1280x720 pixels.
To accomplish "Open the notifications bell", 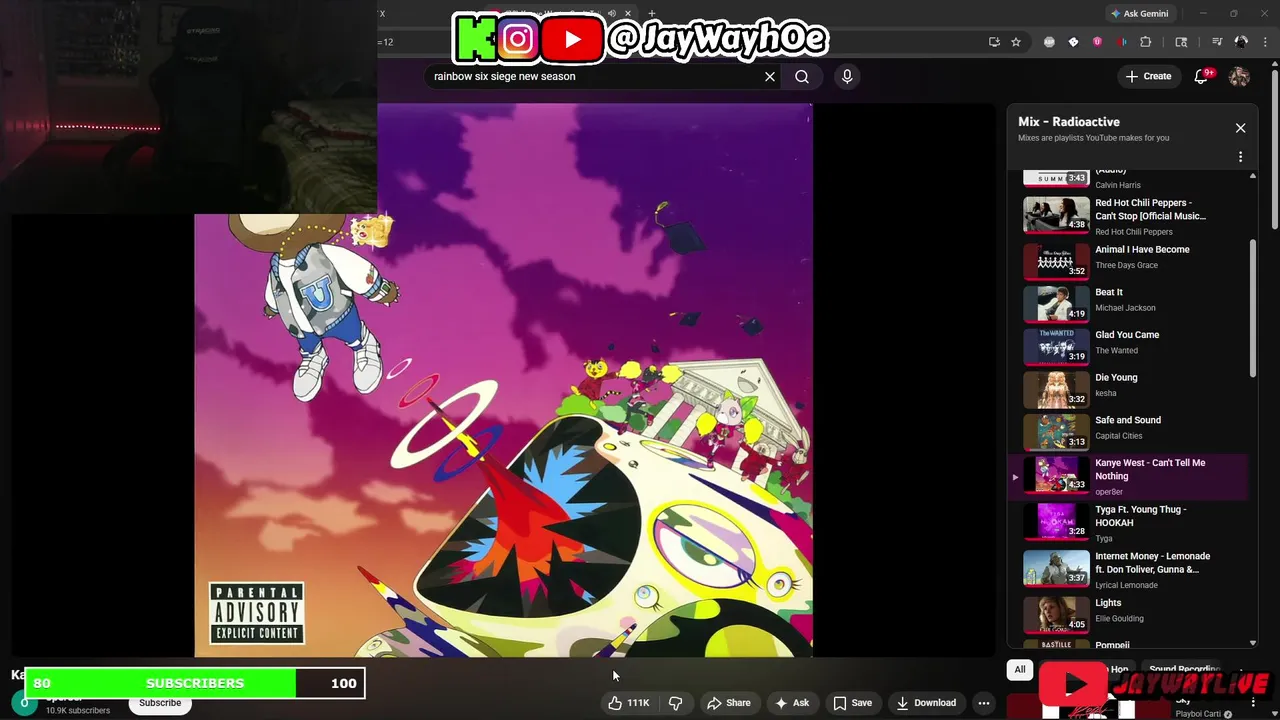I will [1203, 76].
